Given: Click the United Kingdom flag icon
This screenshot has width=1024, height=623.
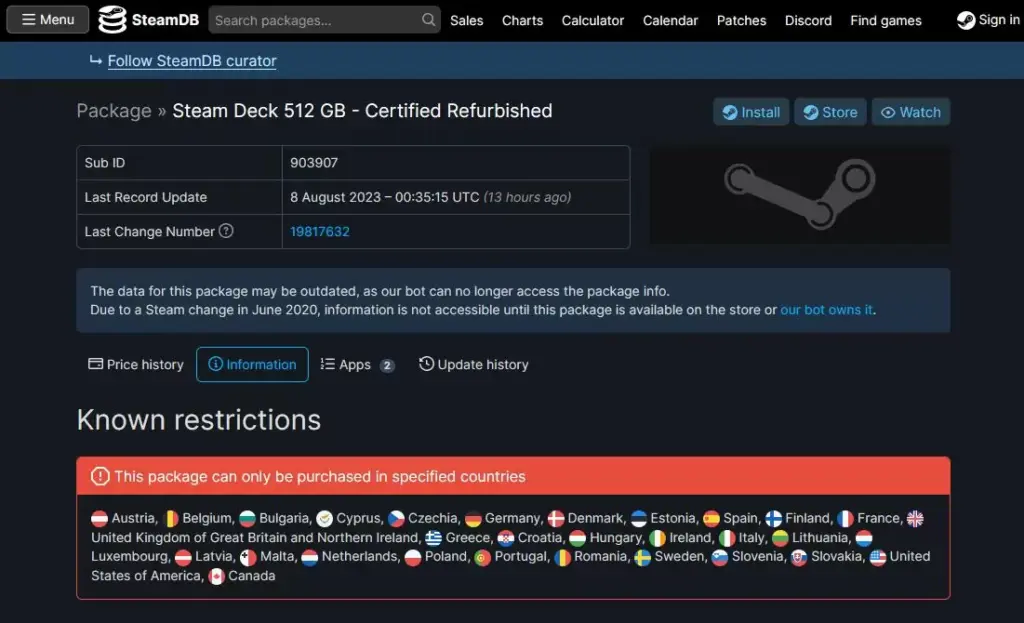Looking at the screenshot, I should click(x=915, y=519).
